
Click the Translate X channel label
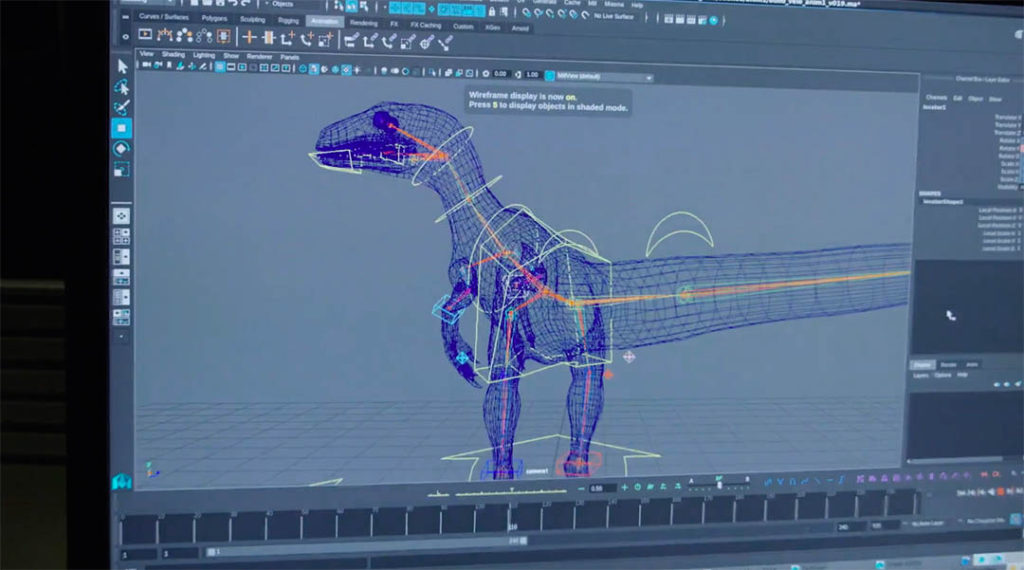(x=1006, y=118)
